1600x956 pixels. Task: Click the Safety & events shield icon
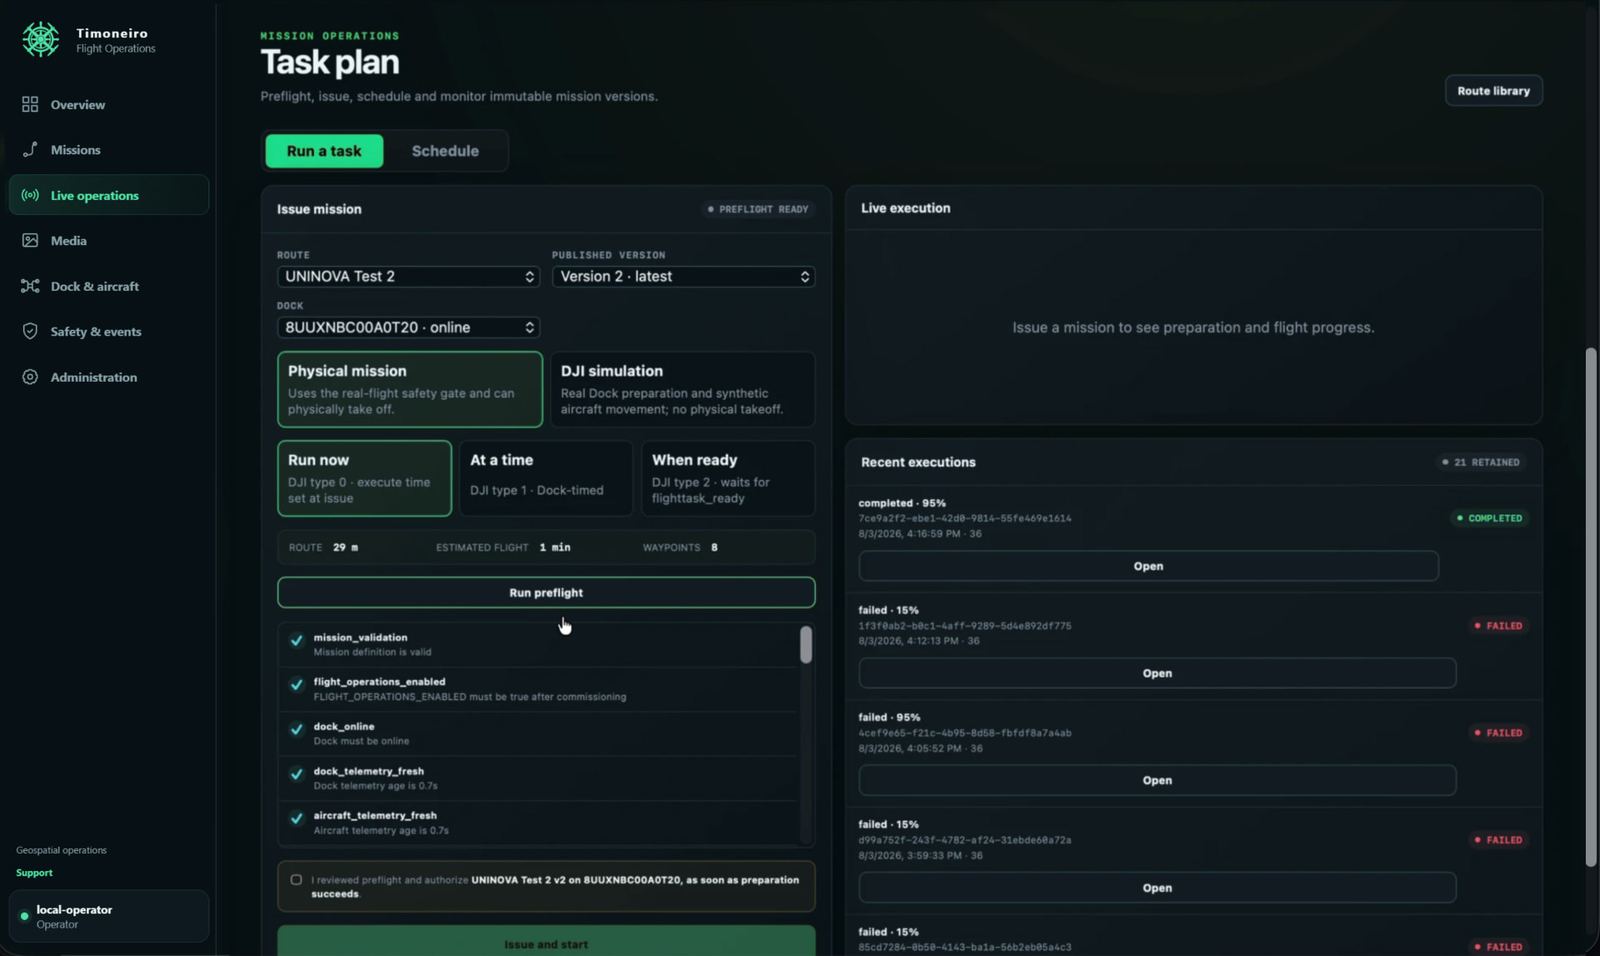pos(30,331)
